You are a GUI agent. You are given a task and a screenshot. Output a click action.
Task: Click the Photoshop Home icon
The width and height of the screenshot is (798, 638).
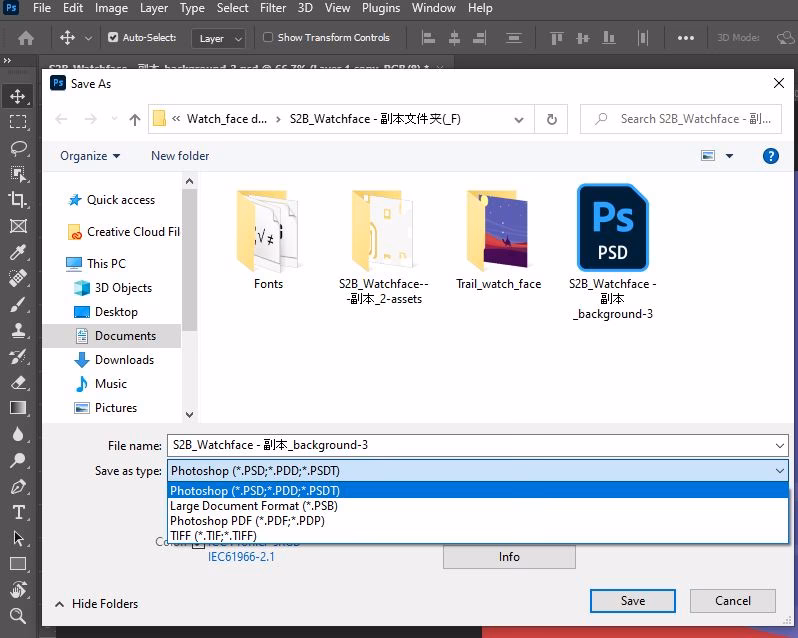pos(26,38)
